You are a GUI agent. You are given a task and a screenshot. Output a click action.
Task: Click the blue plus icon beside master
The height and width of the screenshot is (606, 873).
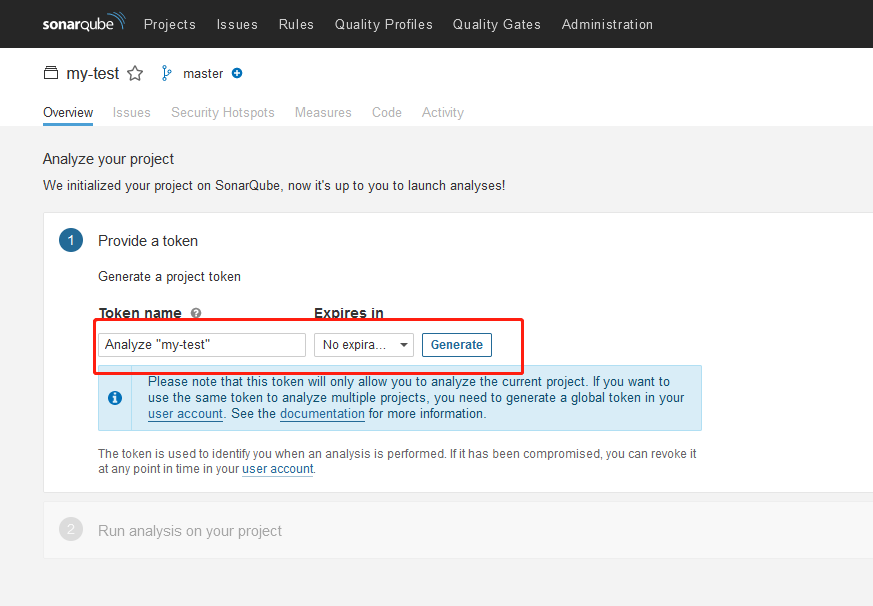237,73
